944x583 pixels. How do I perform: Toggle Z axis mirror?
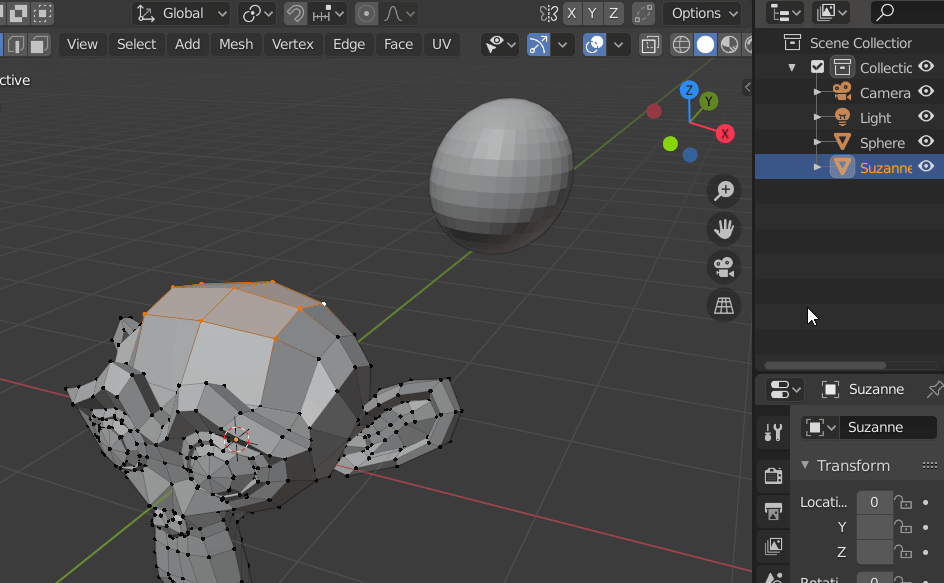pyautogui.click(x=613, y=13)
